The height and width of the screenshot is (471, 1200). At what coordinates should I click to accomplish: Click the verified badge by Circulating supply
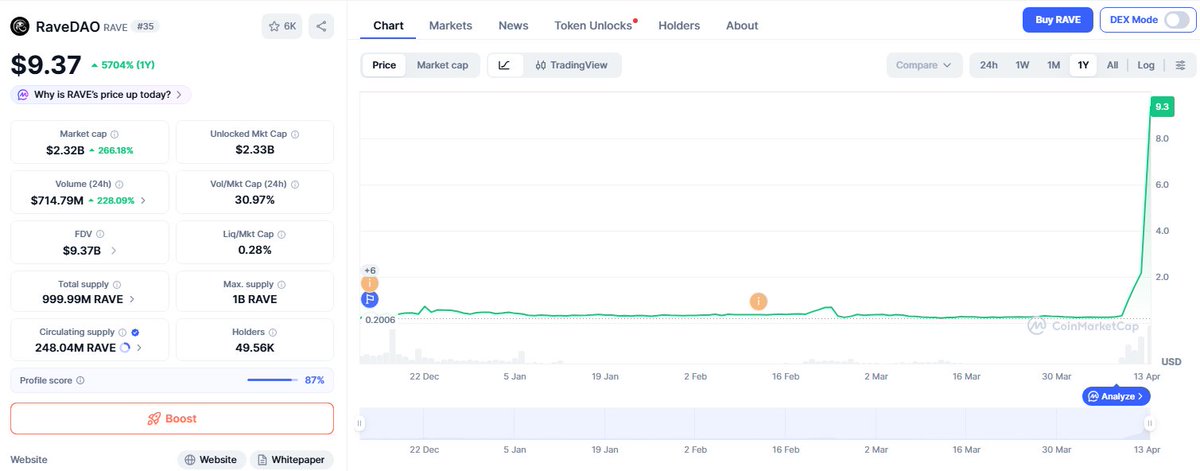(x=135, y=332)
